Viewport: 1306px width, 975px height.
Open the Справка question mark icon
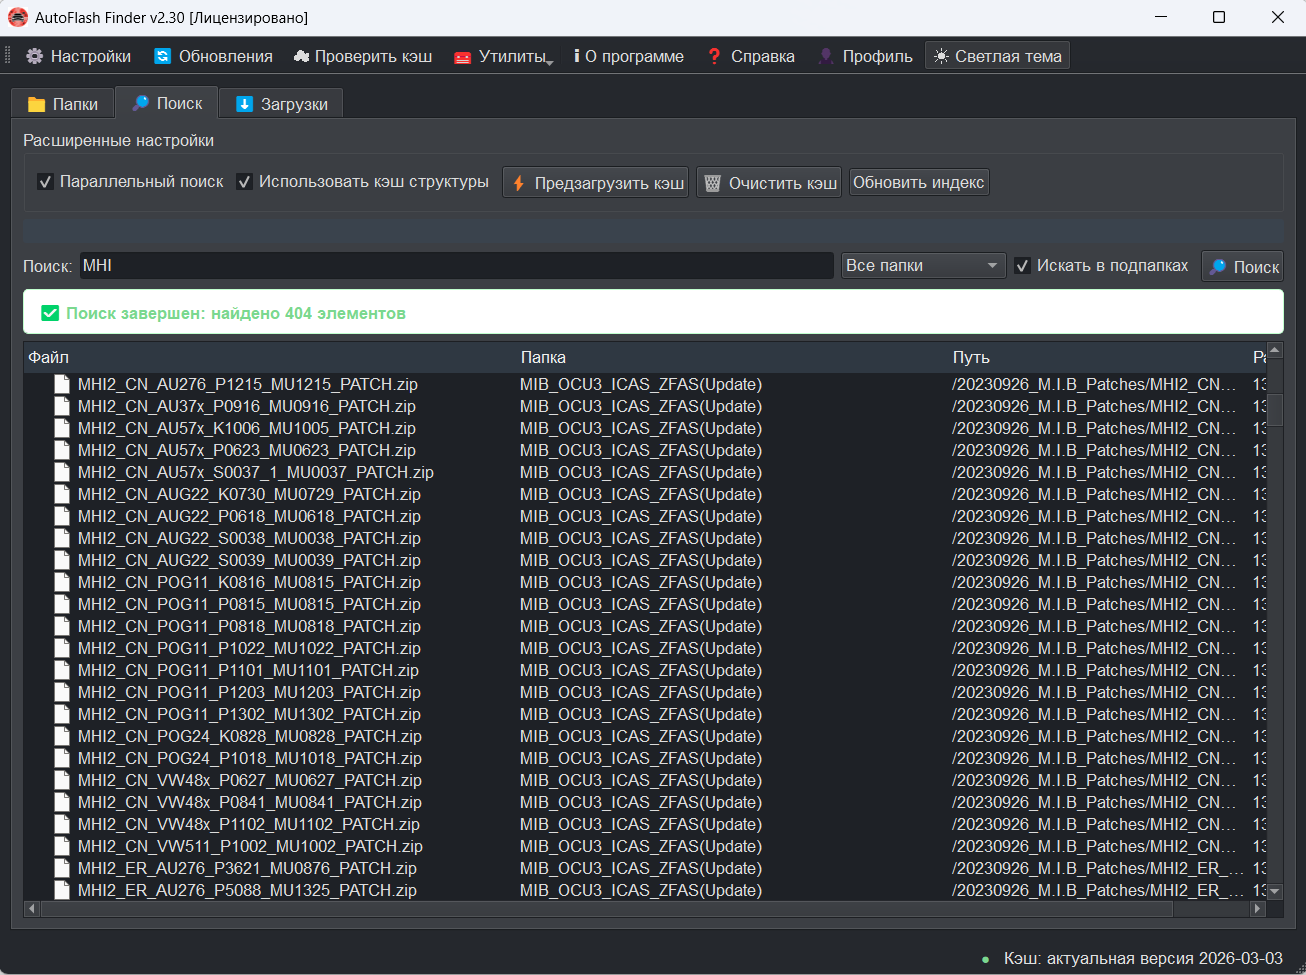point(714,56)
